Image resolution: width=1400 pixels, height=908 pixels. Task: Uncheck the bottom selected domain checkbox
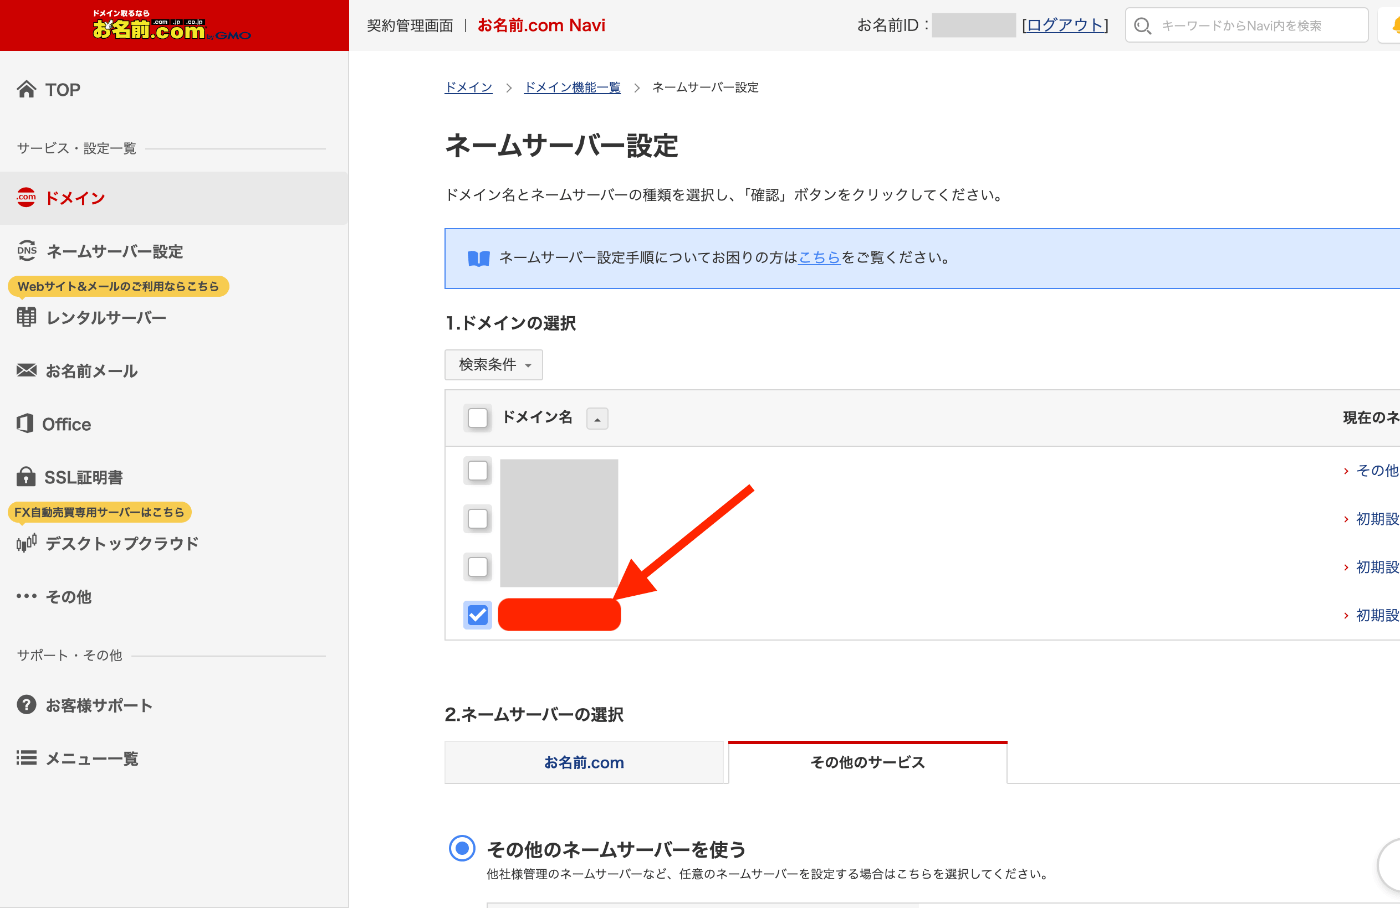[477, 615]
